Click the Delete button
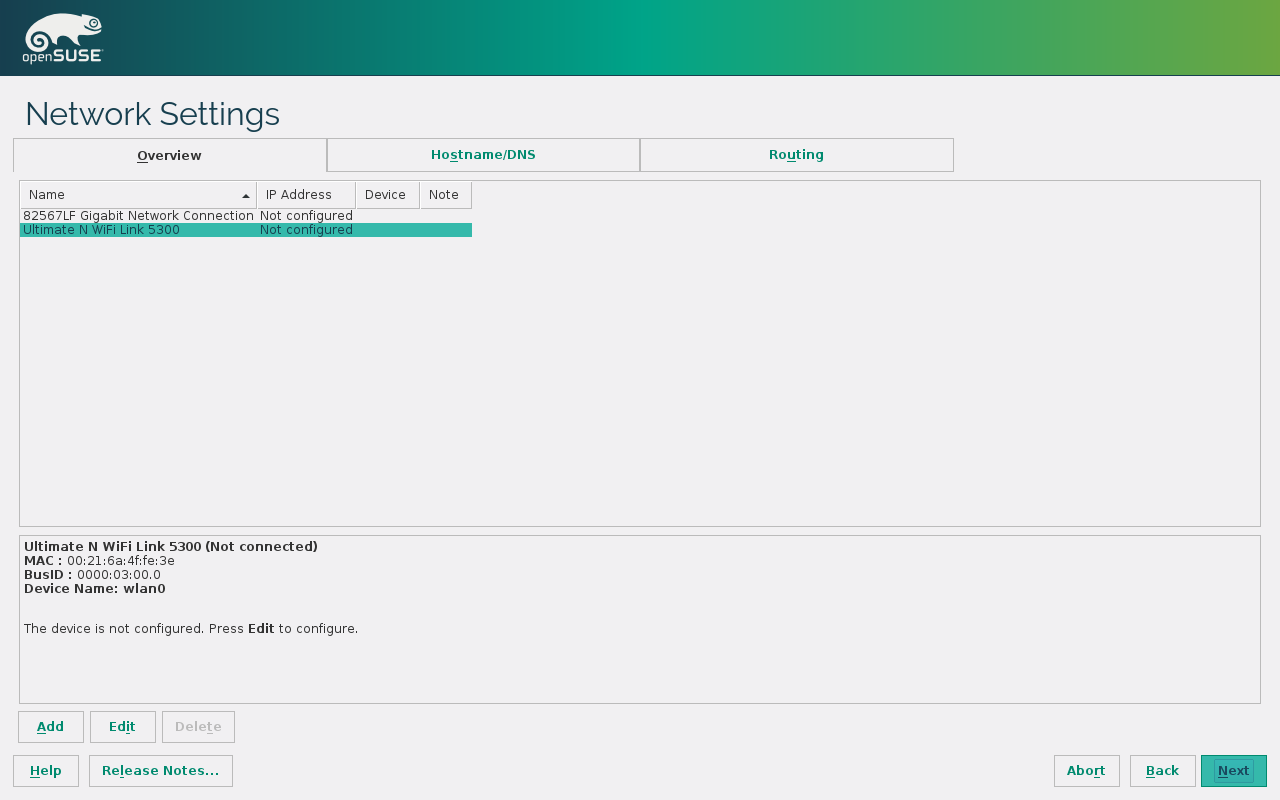 tap(198, 727)
